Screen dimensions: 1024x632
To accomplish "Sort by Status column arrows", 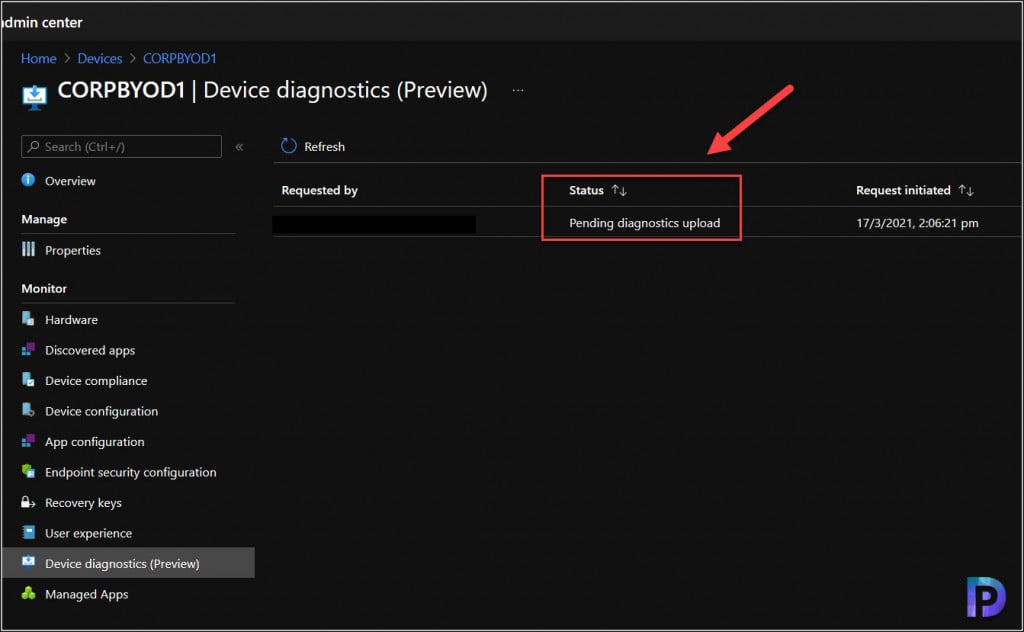I will coord(619,190).
